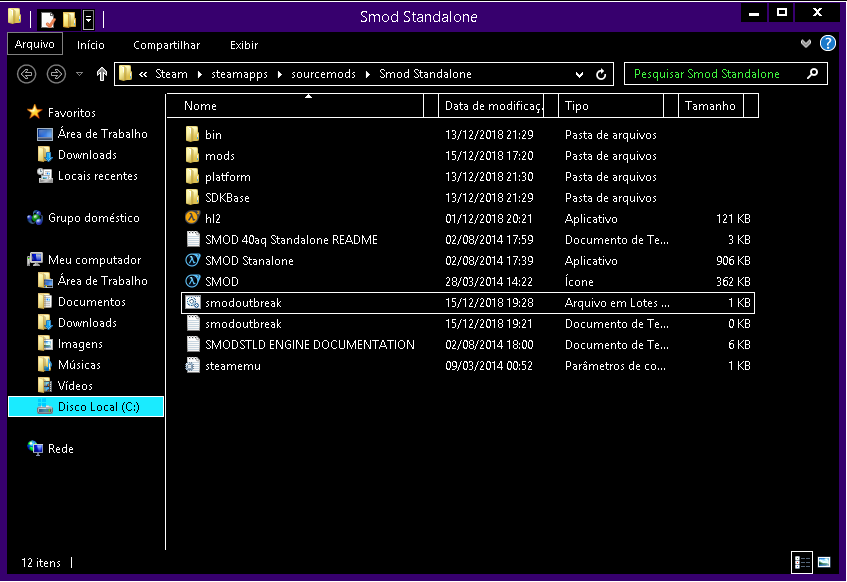Select Meu computador in the sidebar
Image resolution: width=847 pixels, height=582 pixels.
pos(94,260)
